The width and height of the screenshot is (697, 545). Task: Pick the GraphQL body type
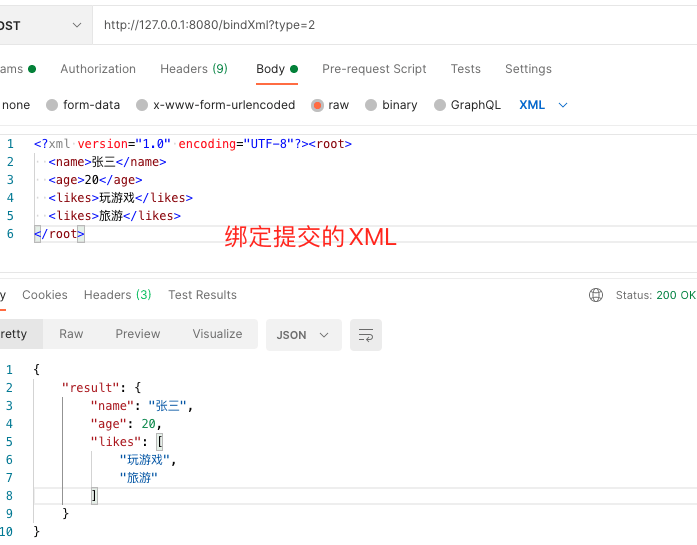coord(467,105)
